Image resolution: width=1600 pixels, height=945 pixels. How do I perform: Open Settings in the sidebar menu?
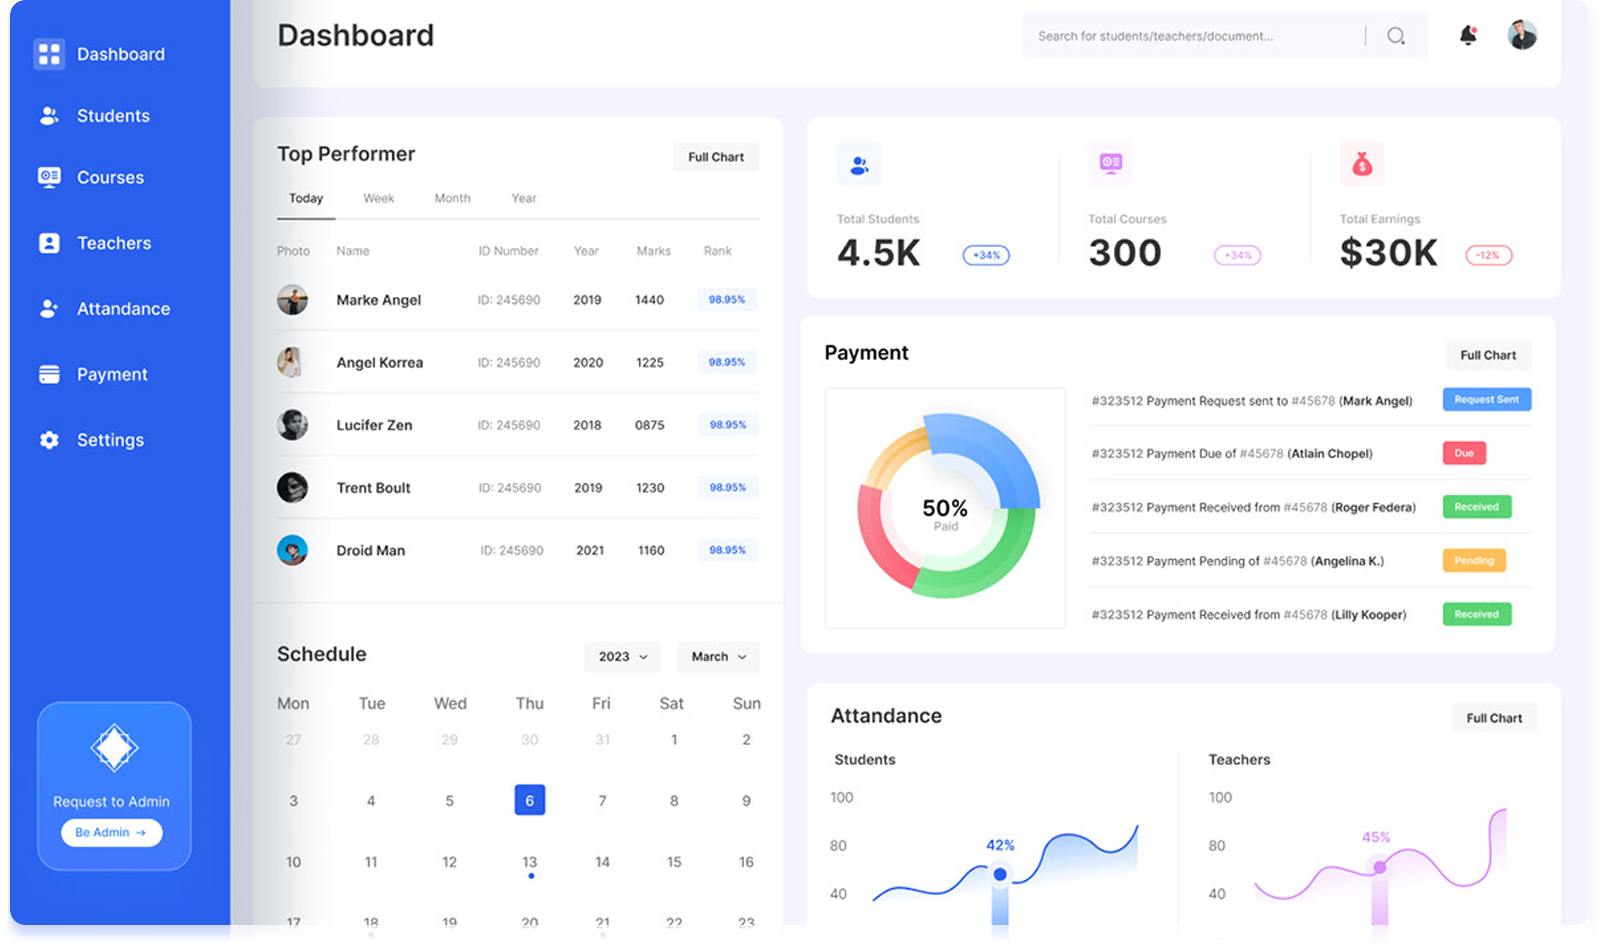point(110,440)
